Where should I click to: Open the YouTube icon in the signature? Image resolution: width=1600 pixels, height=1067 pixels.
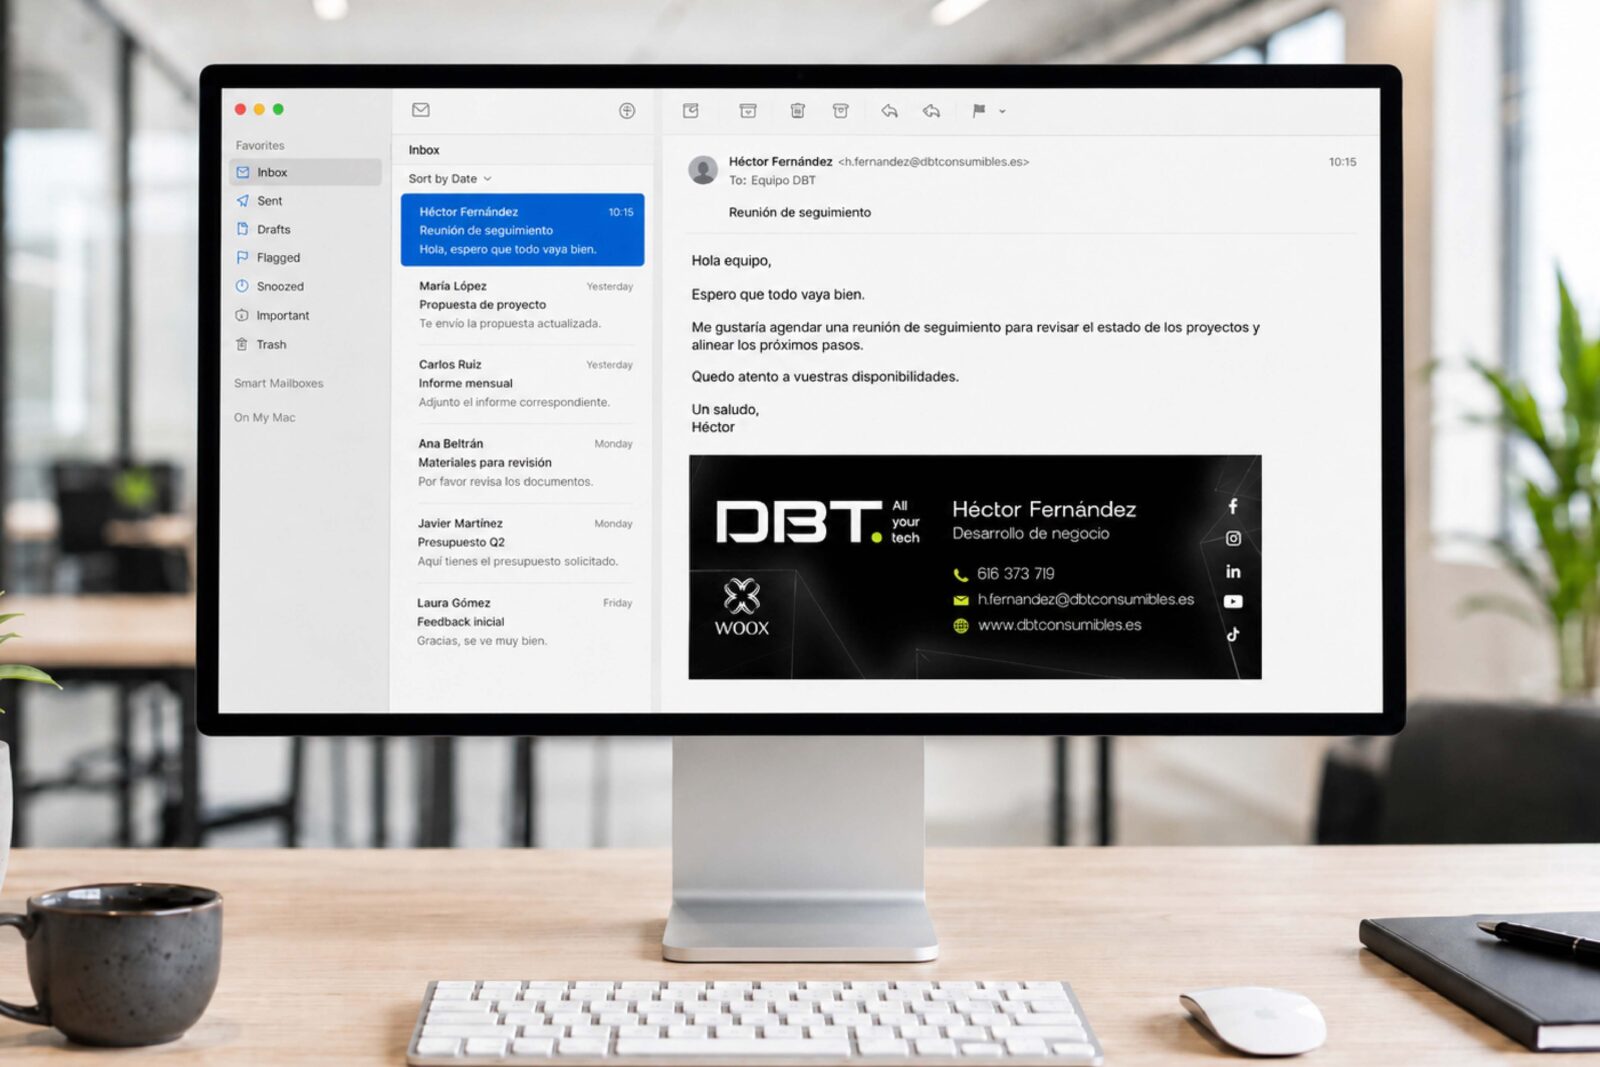(1233, 602)
